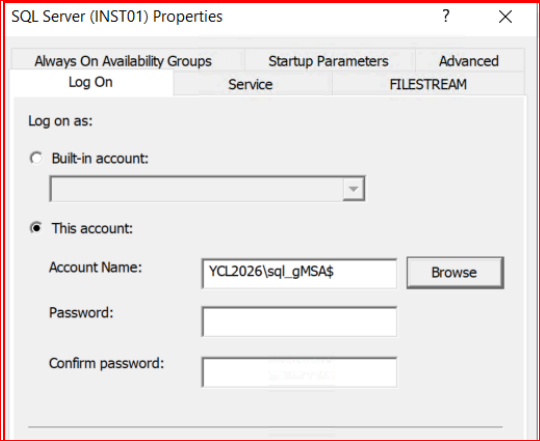
Task: Click the Browse button
Action: pos(455,273)
